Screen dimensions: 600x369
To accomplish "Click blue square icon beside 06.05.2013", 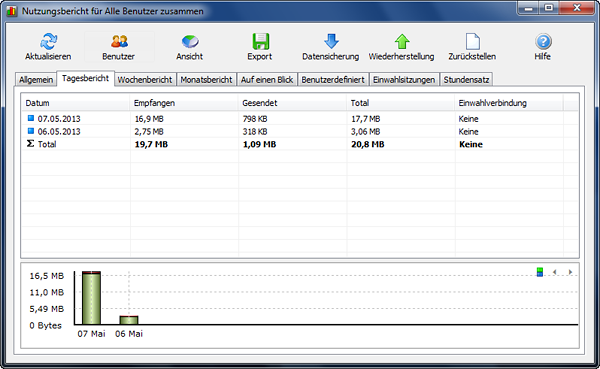I will (31, 131).
